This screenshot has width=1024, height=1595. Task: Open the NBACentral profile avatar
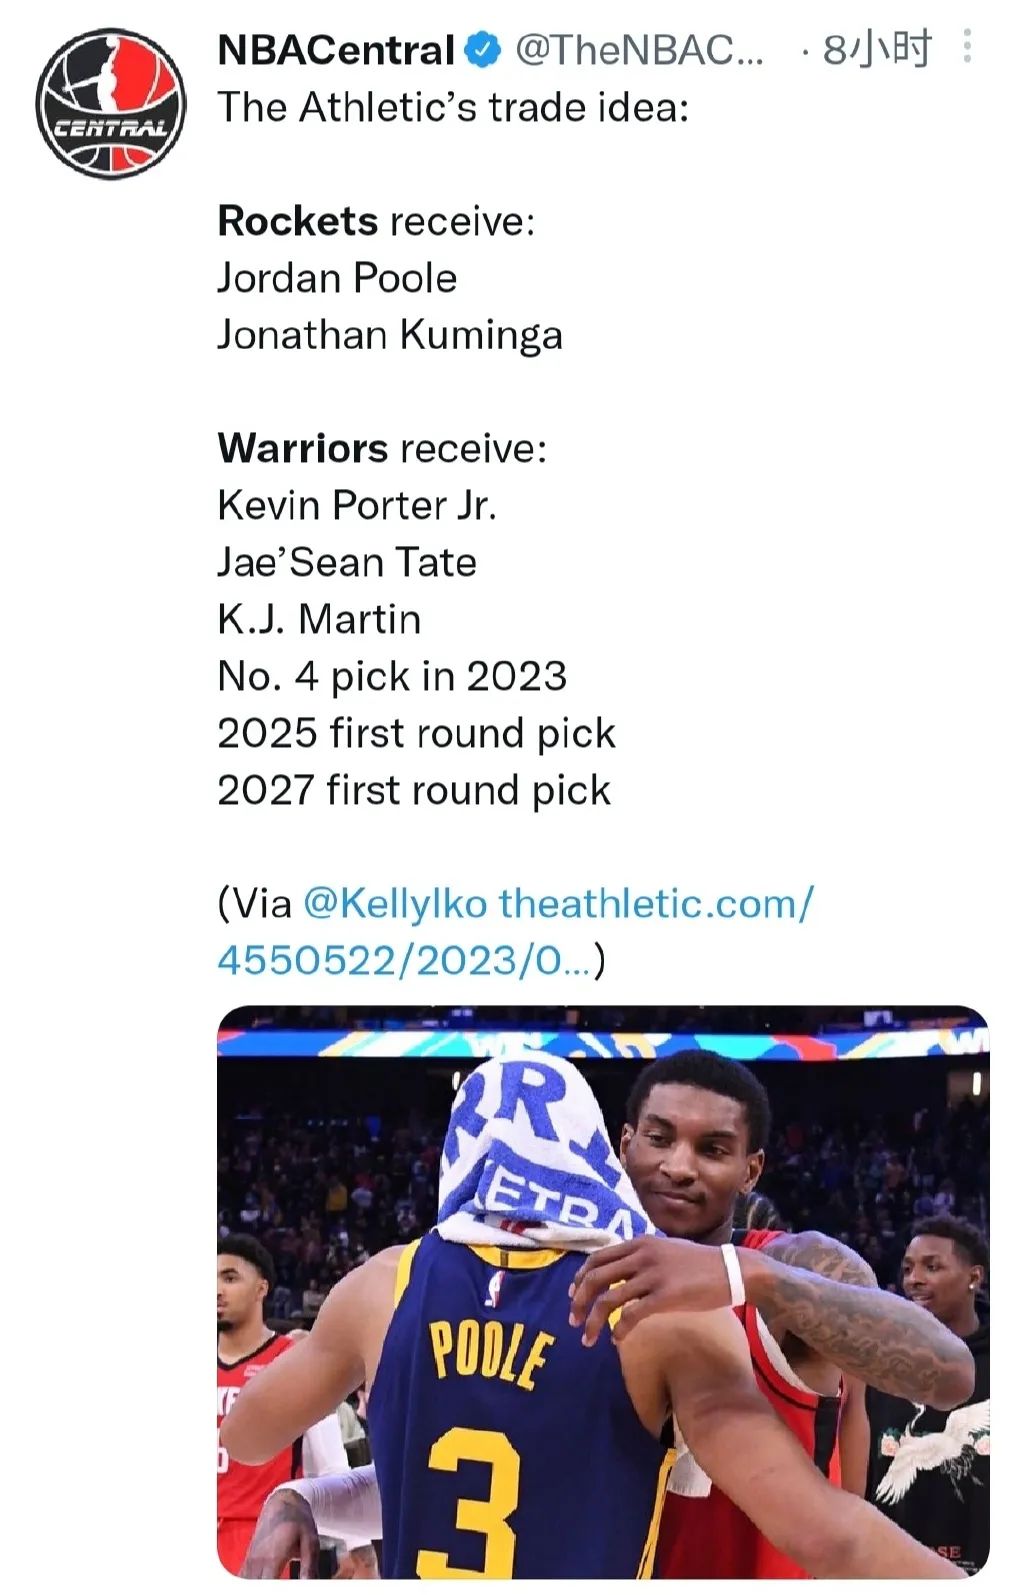click(x=111, y=104)
